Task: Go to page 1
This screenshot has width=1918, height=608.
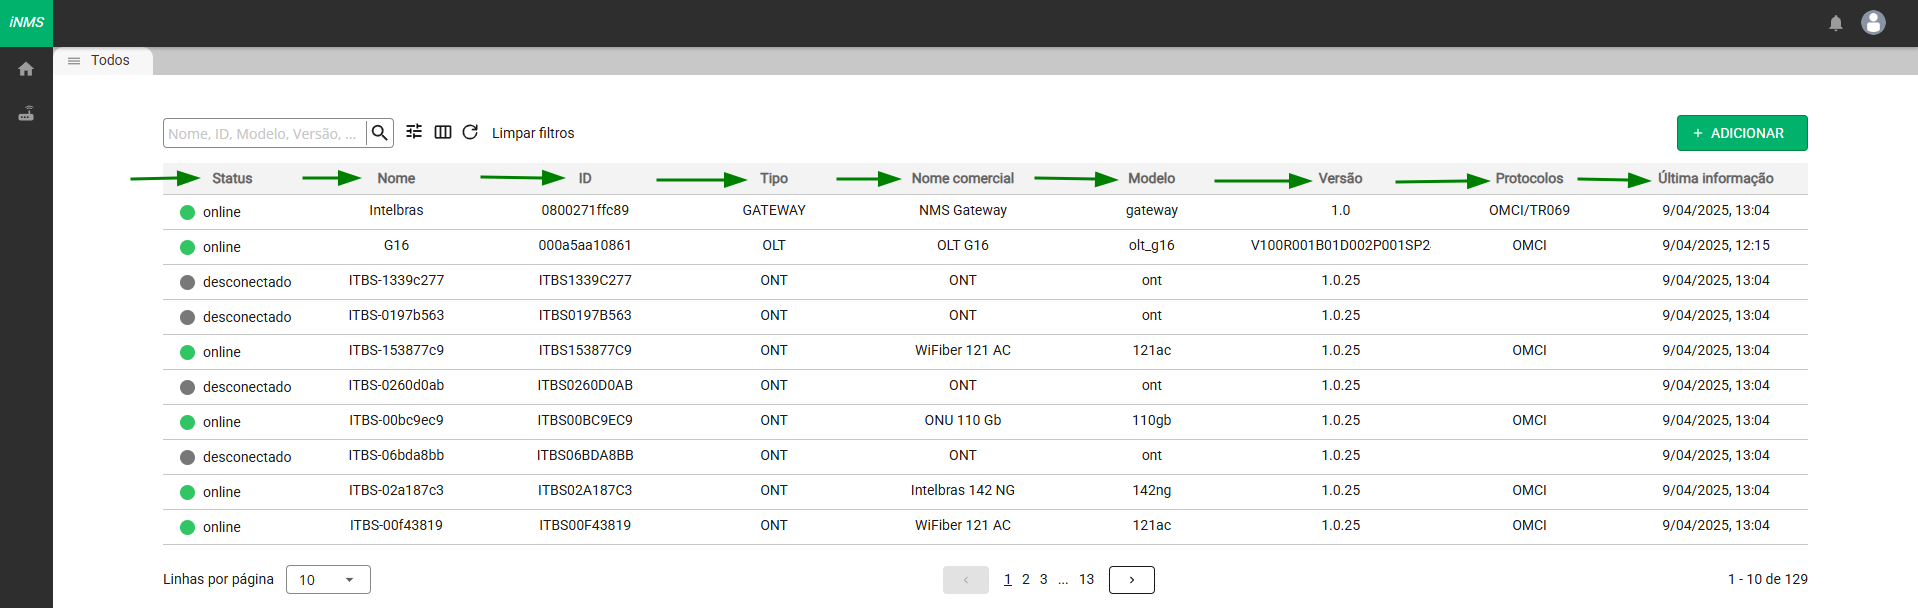Action: pyautogui.click(x=1008, y=579)
